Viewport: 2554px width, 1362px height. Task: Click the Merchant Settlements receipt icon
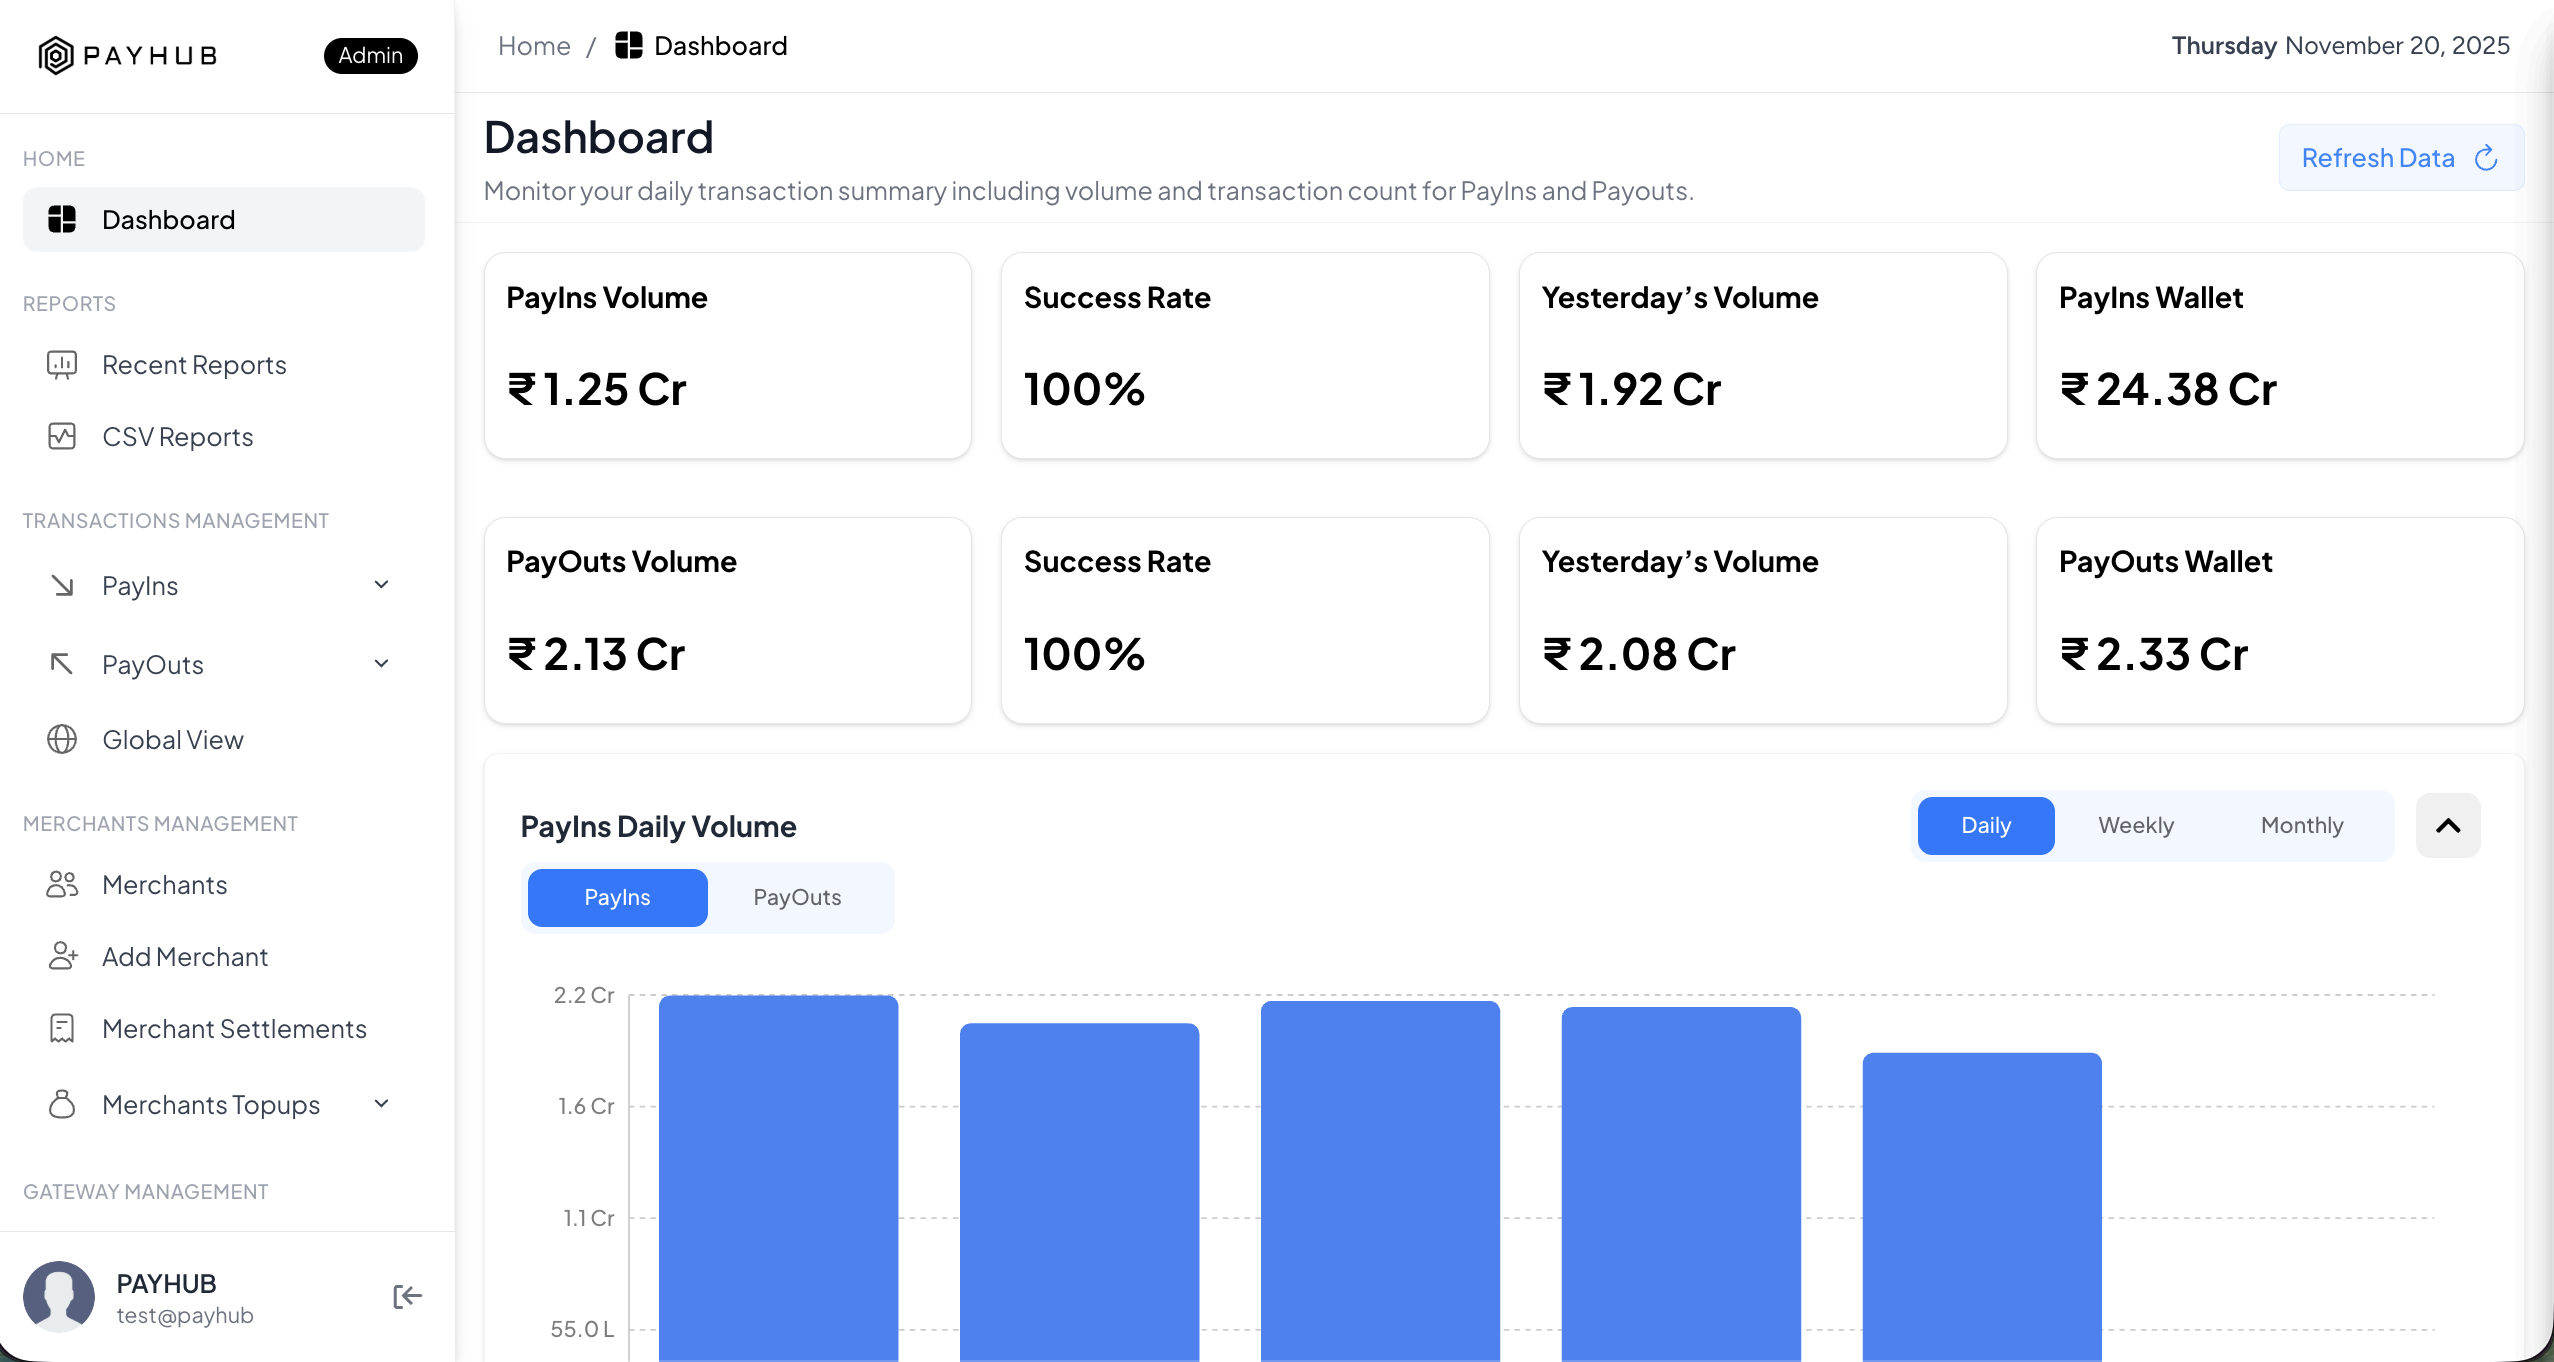point(62,1029)
